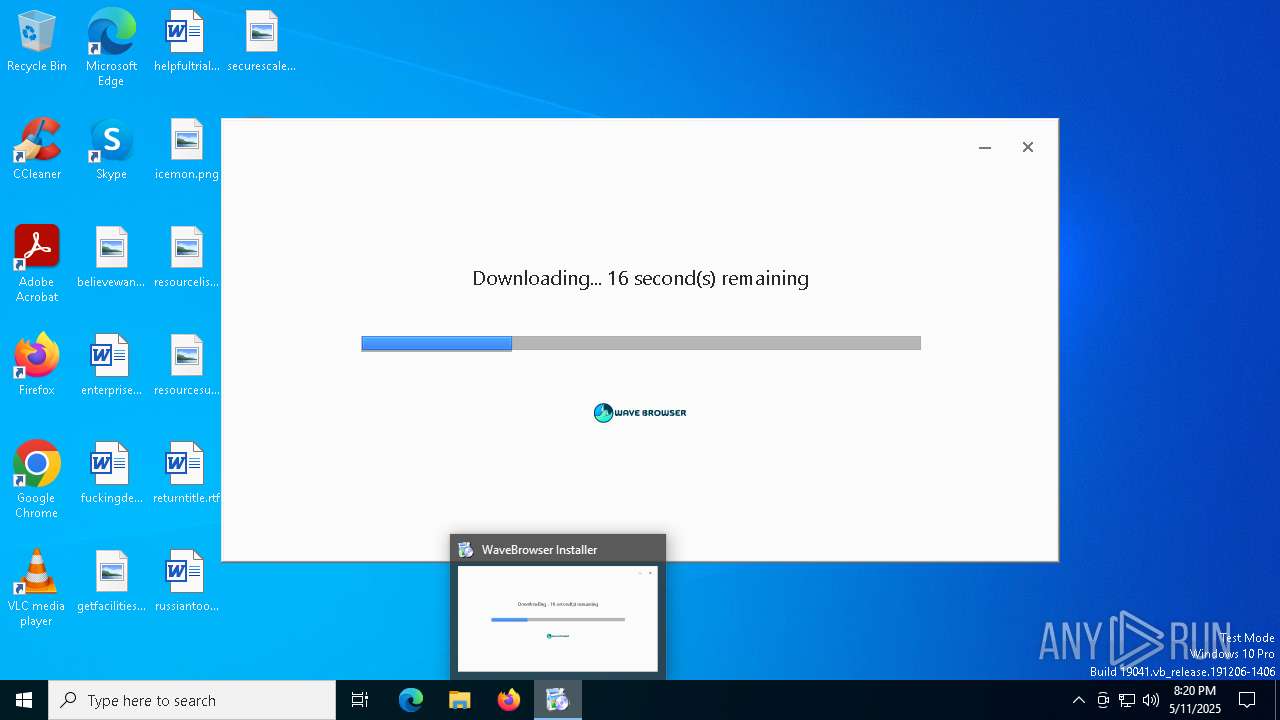
Task: Open the volume control tray icon
Action: click(1151, 700)
